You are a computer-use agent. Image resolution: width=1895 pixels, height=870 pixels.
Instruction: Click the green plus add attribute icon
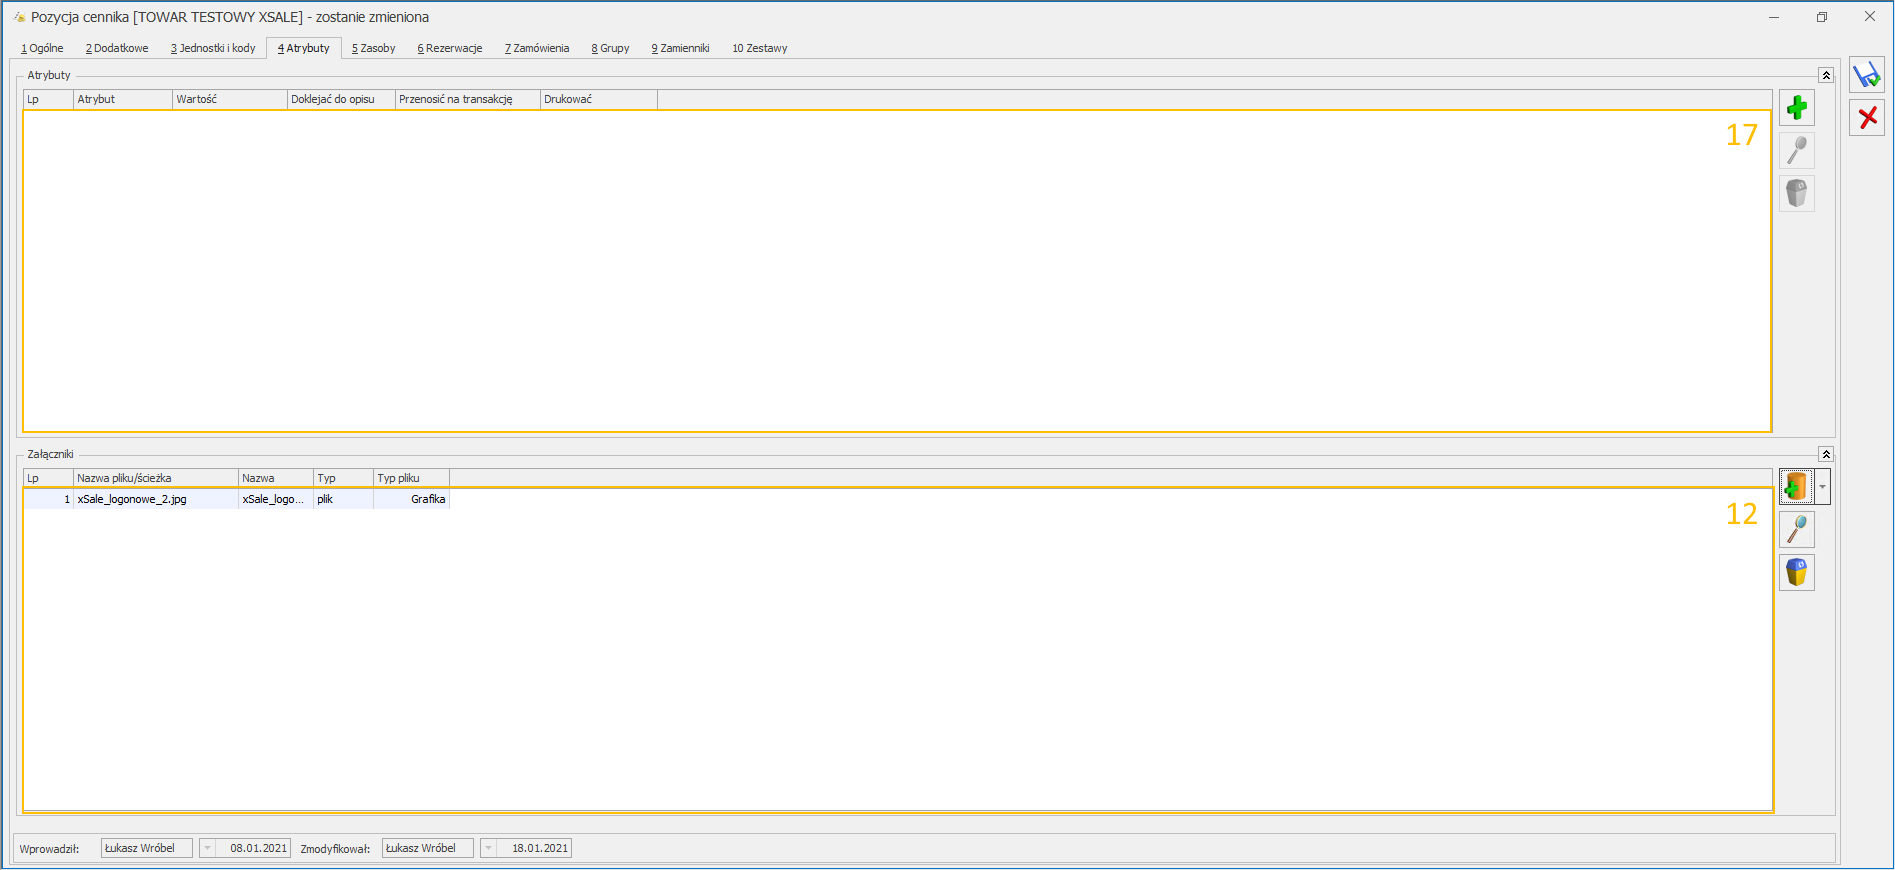1796,108
